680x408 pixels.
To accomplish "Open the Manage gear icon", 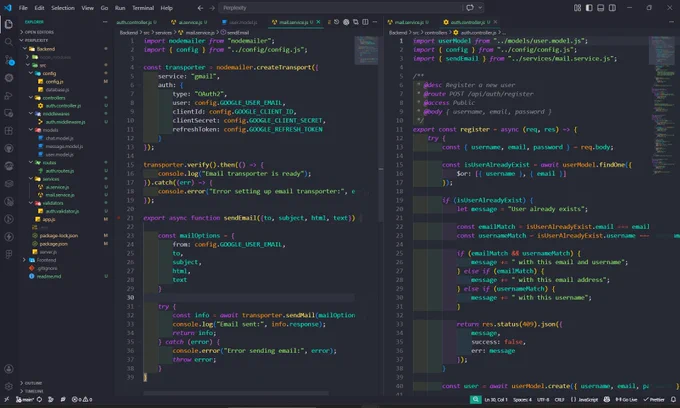I will click(9, 386).
